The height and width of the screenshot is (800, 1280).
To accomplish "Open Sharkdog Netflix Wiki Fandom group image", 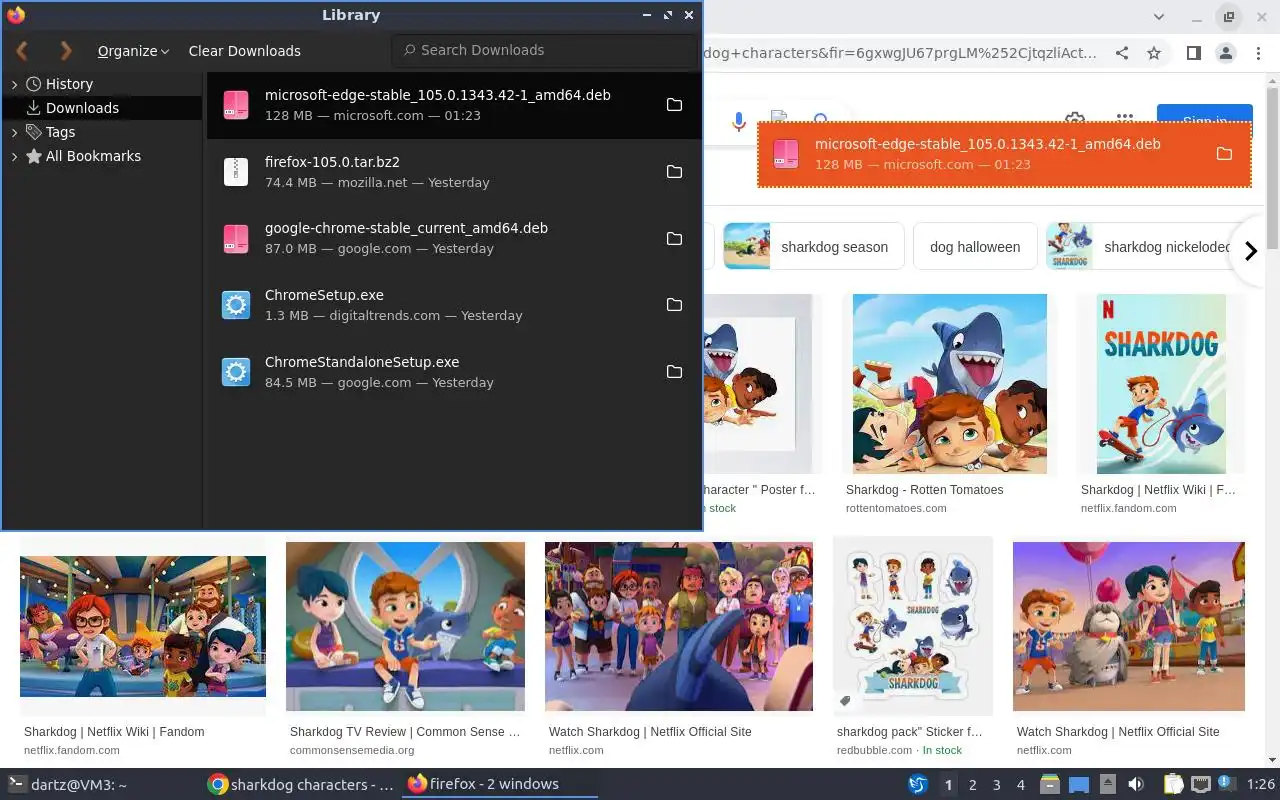I will click(x=143, y=626).
